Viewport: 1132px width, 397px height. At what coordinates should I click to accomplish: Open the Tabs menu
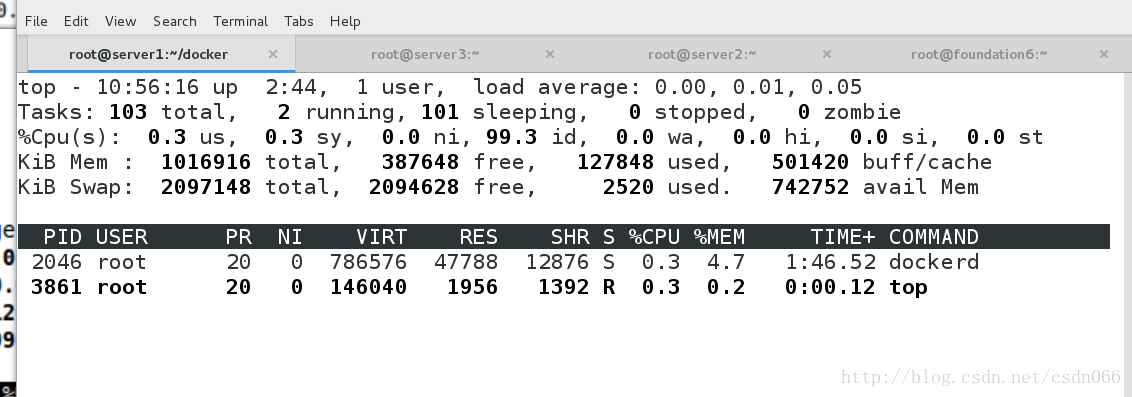click(299, 21)
